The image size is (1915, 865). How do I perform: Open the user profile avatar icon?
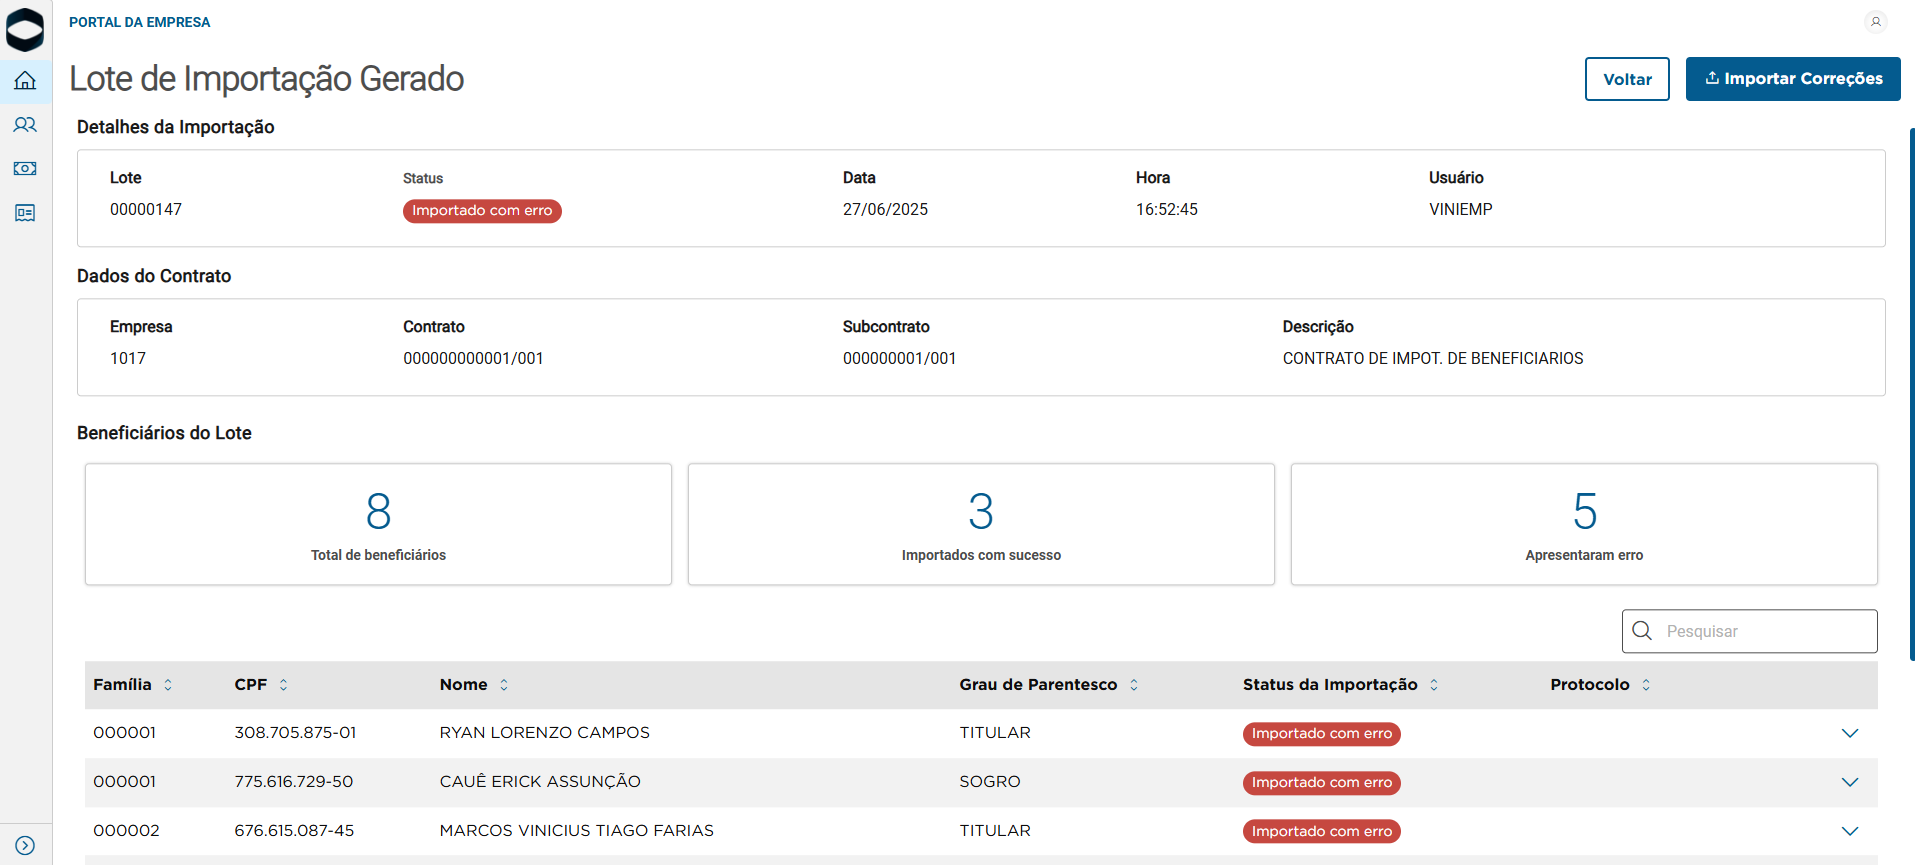click(x=1875, y=21)
